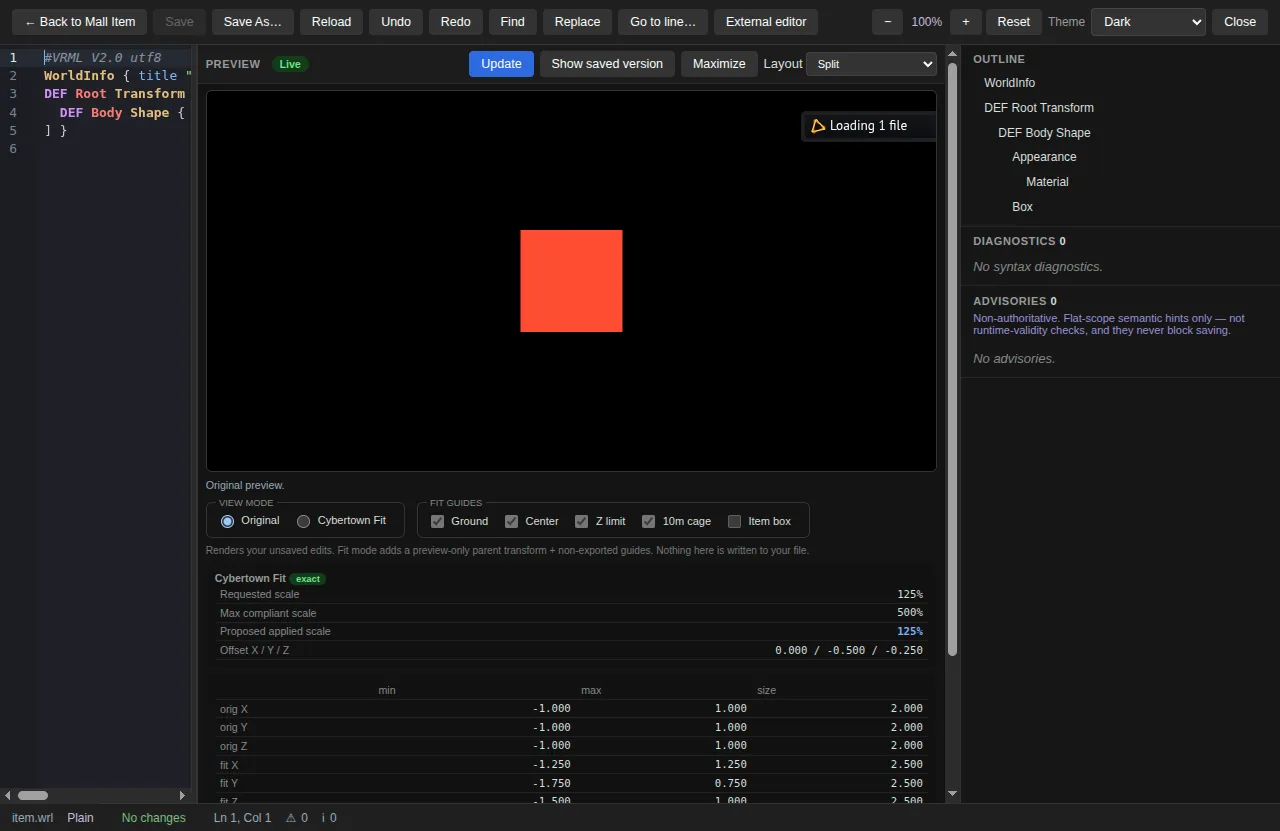Image resolution: width=1280 pixels, height=831 pixels.
Task: Select Material node in outline
Action: [1047, 182]
